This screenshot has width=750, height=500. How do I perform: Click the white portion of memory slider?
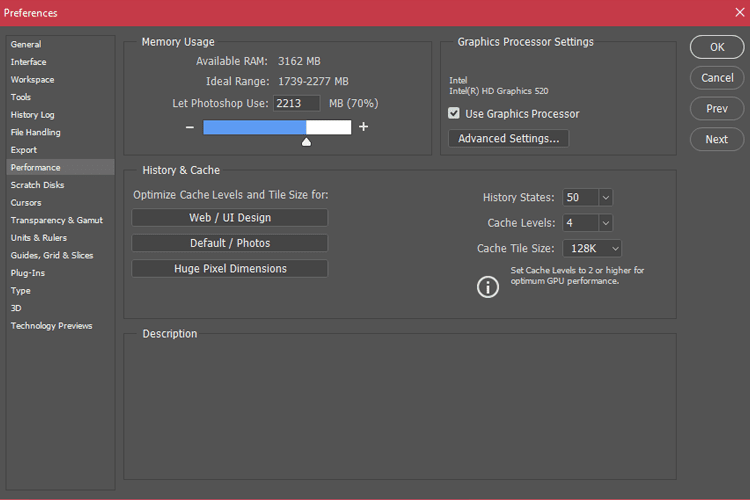(x=329, y=127)
